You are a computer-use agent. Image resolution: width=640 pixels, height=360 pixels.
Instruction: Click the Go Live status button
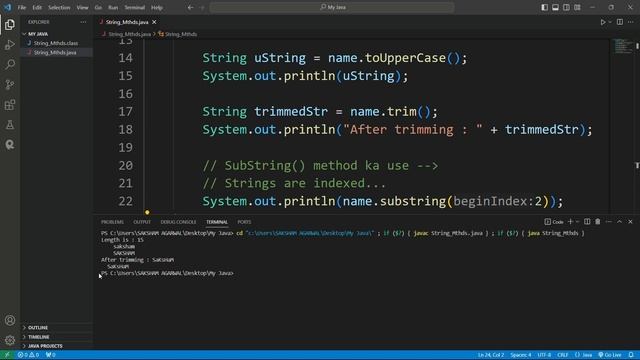click(x=610, y=355)
